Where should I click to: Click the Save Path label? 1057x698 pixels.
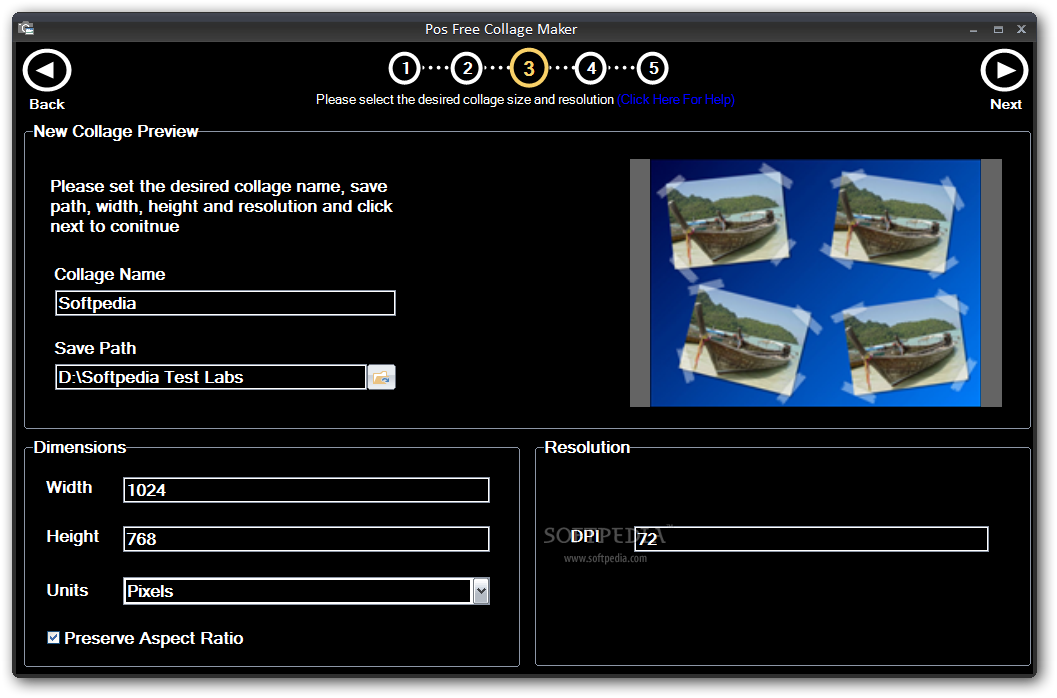click(x=95, y=348)
